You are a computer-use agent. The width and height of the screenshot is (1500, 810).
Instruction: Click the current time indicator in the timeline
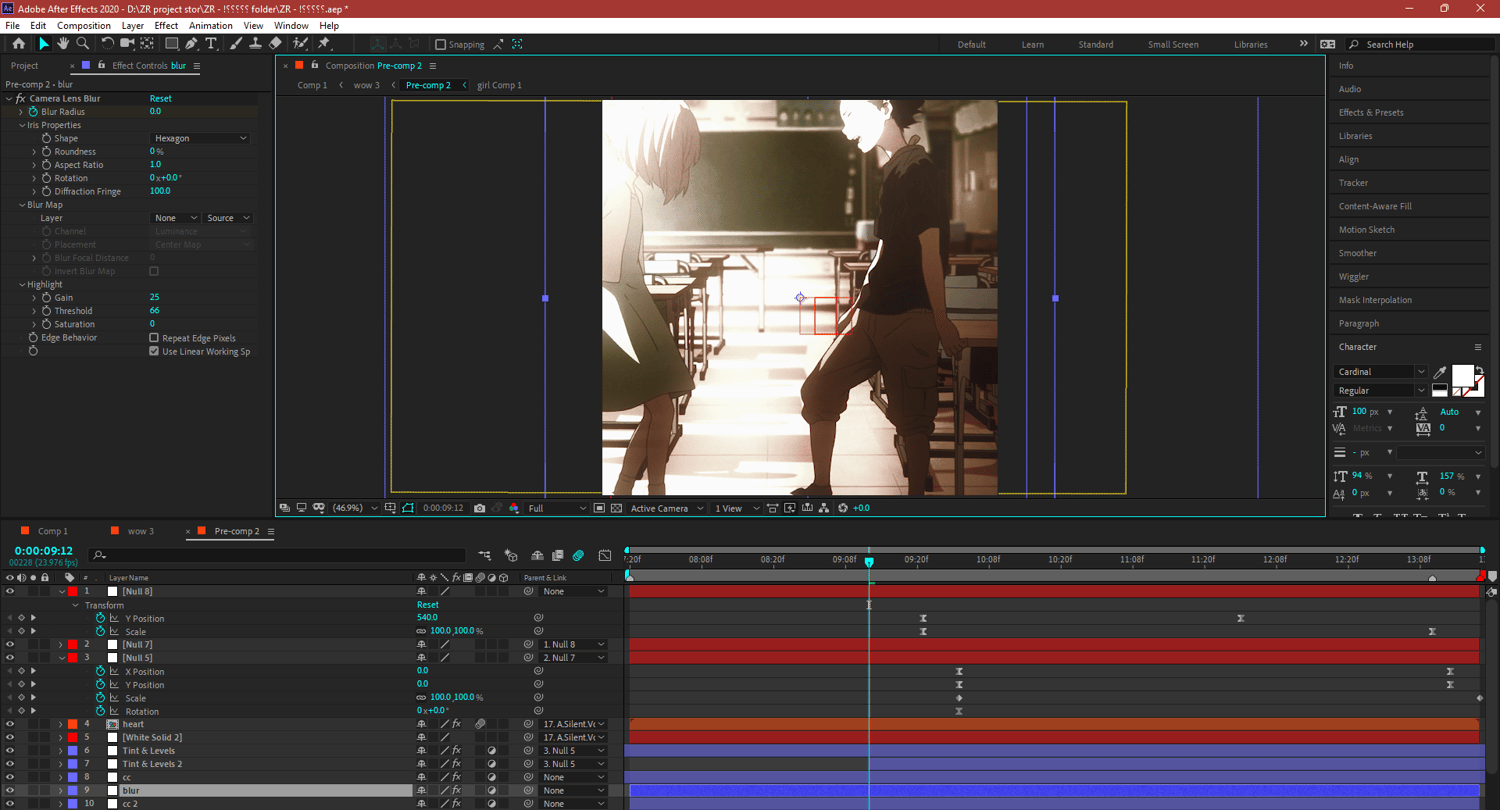pos(869,562)
